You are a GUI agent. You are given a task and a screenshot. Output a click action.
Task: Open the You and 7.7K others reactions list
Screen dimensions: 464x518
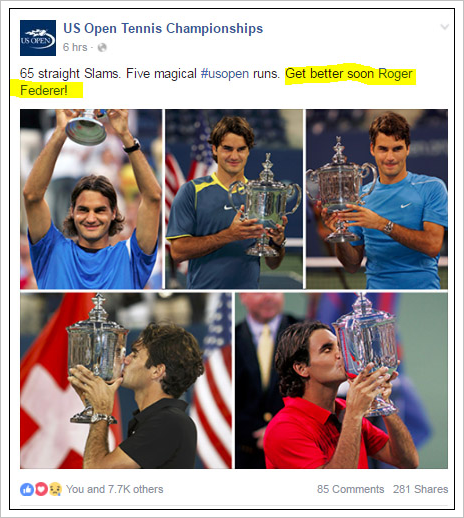coord(115,489)
